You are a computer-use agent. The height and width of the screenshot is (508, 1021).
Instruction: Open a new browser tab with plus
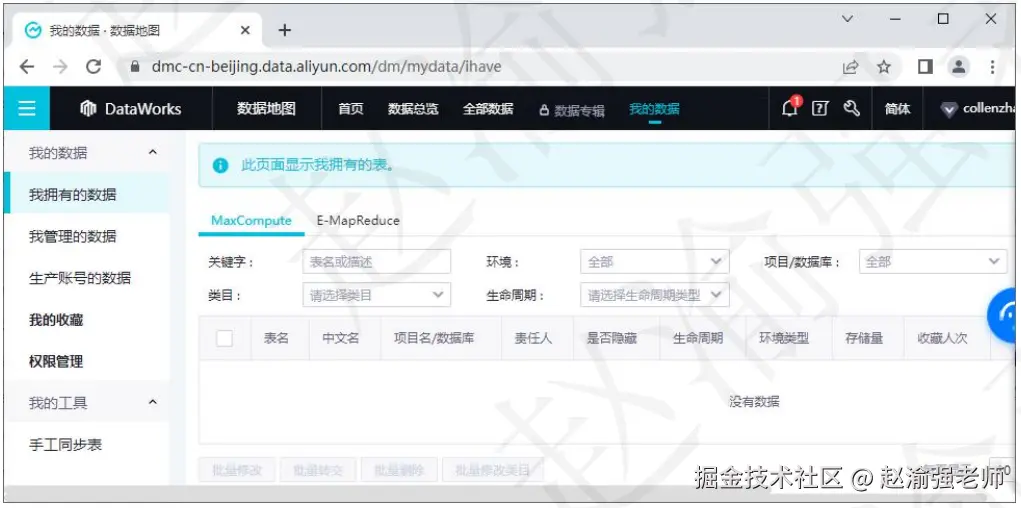point(285,30)
